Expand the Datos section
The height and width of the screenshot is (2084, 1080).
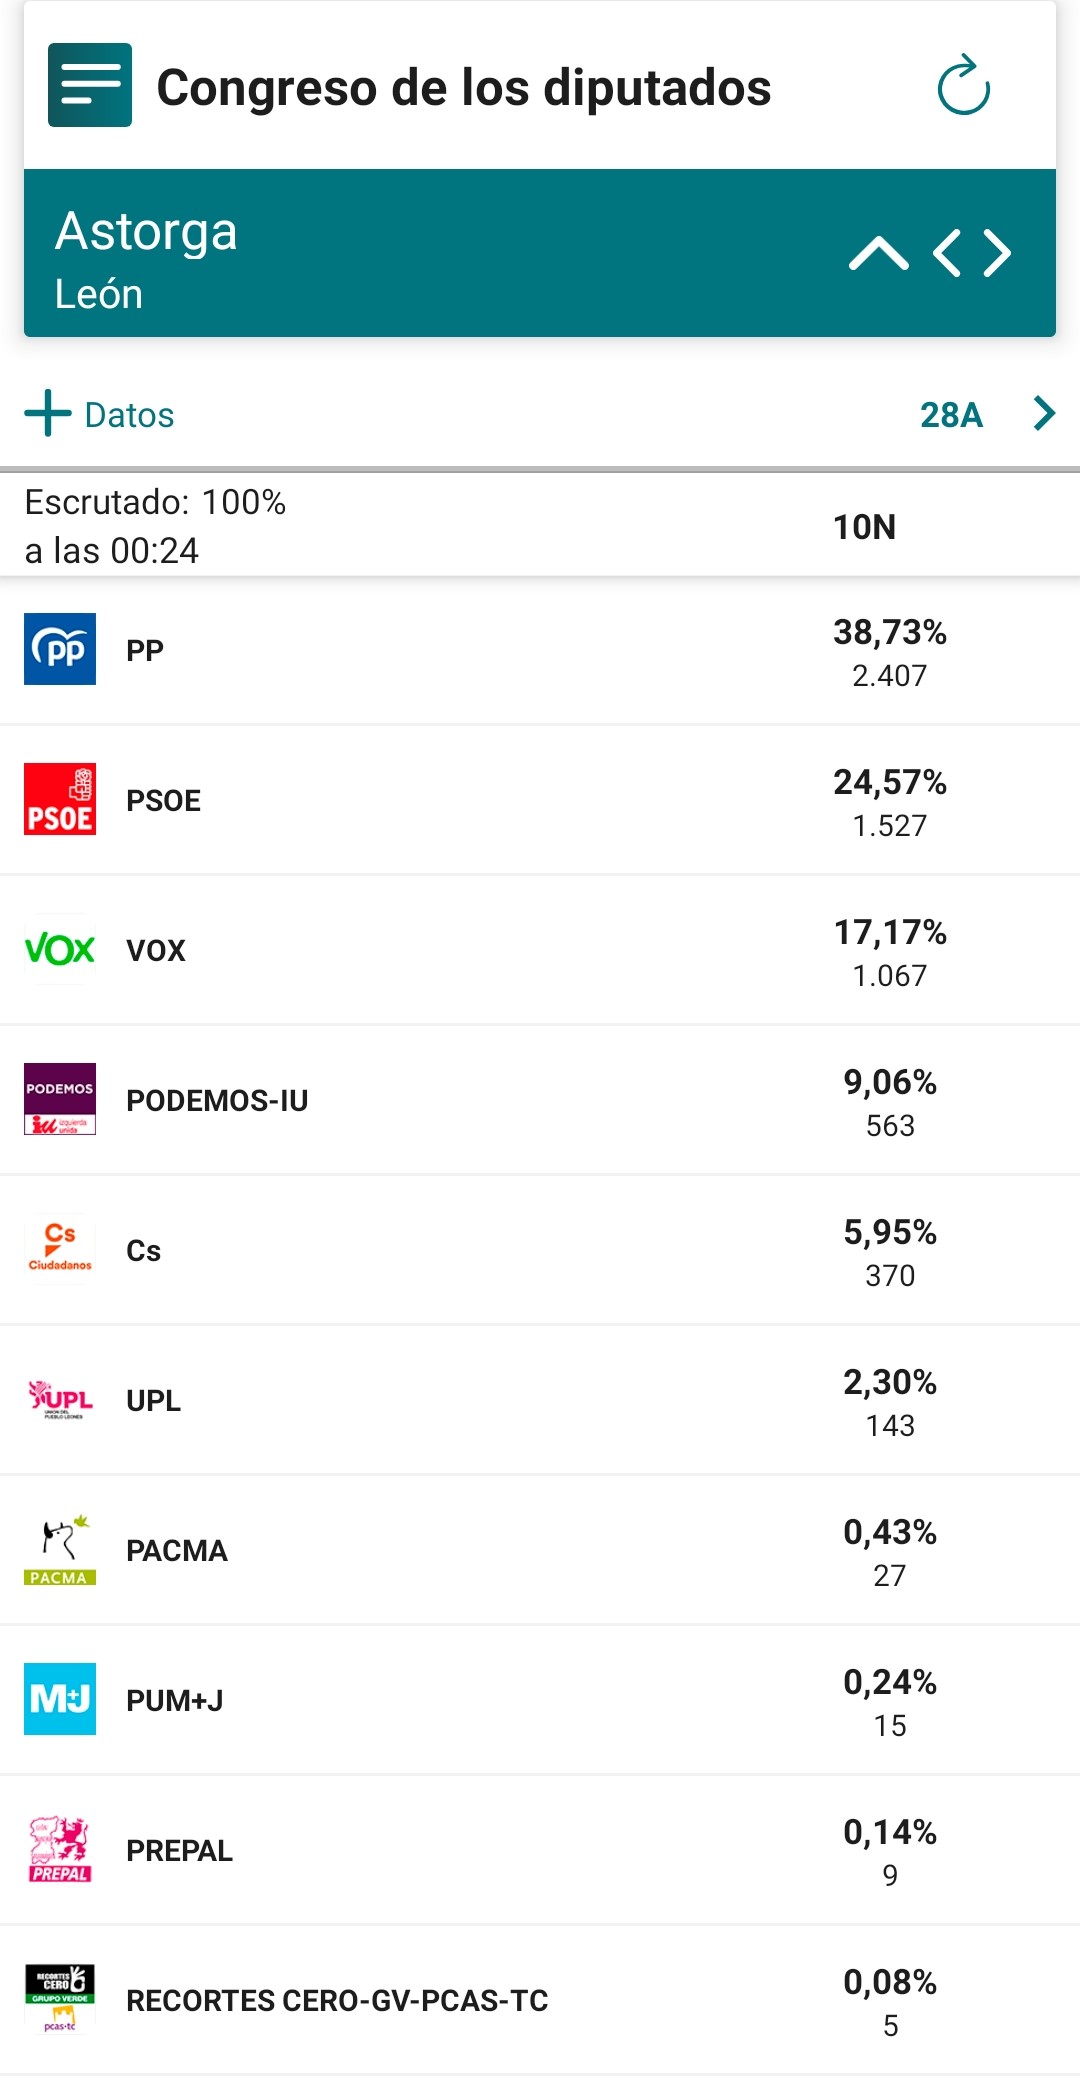coord(100,414)
